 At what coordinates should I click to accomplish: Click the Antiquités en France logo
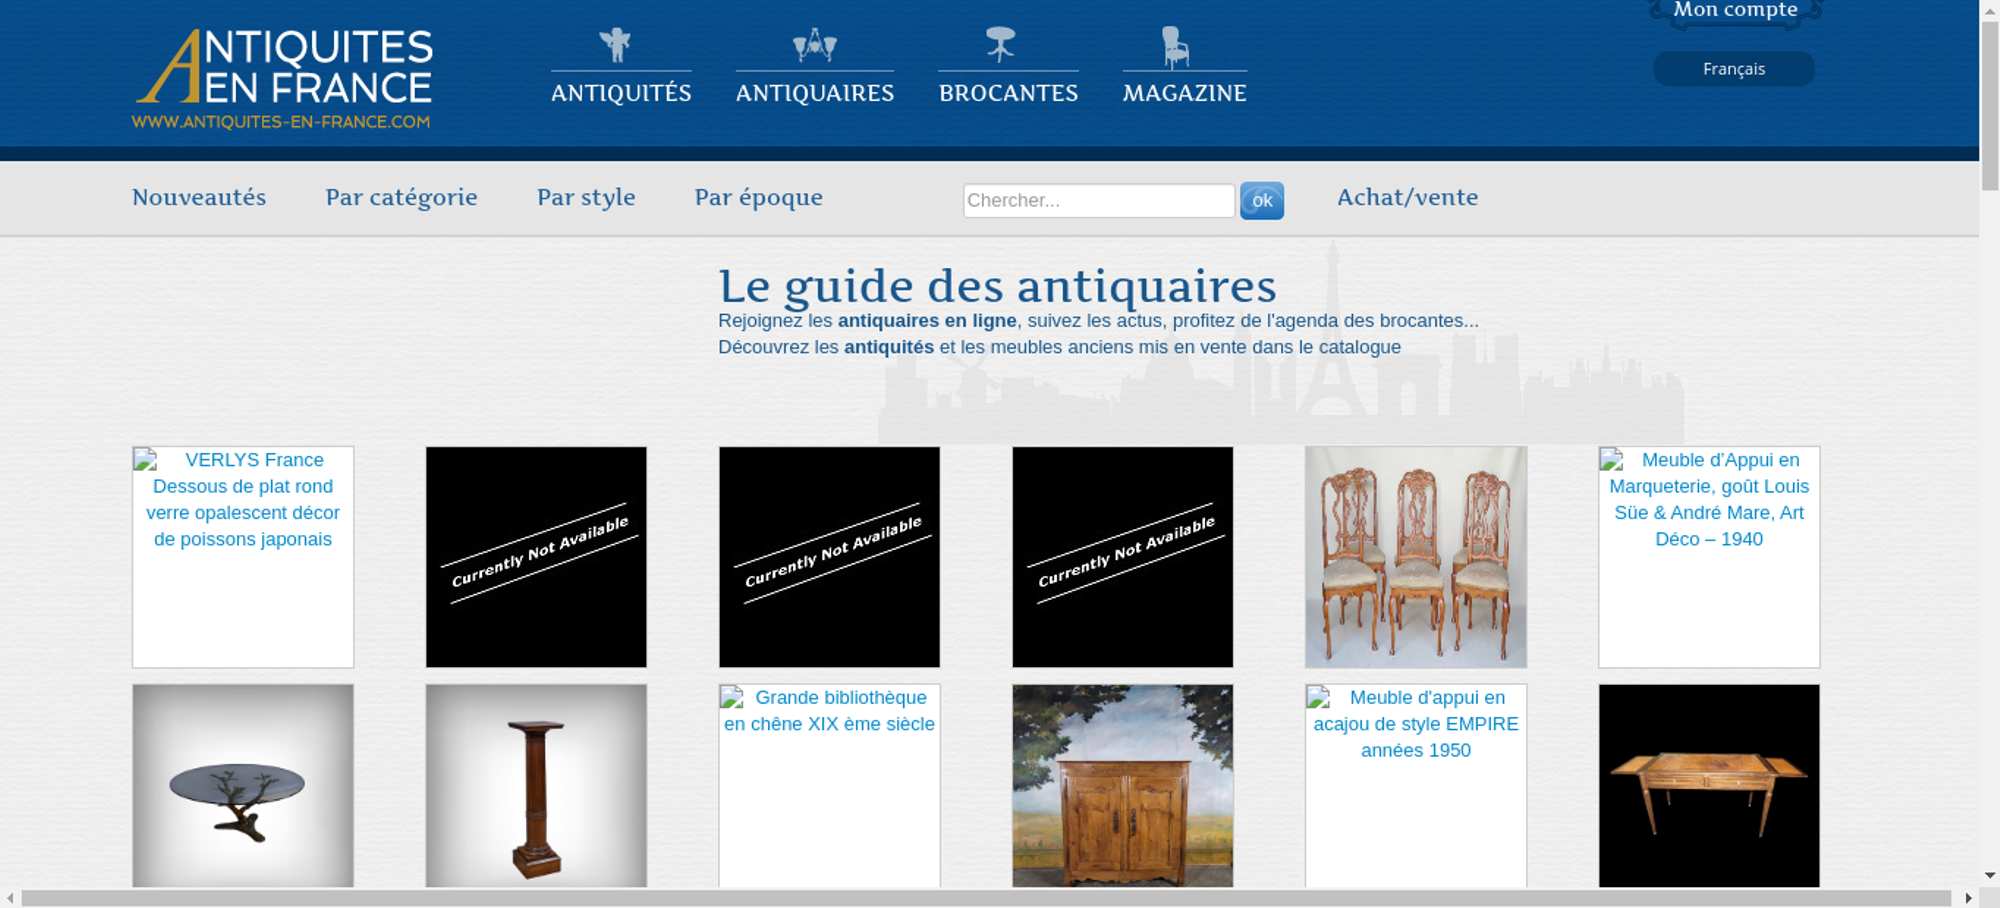click(283, 78)
